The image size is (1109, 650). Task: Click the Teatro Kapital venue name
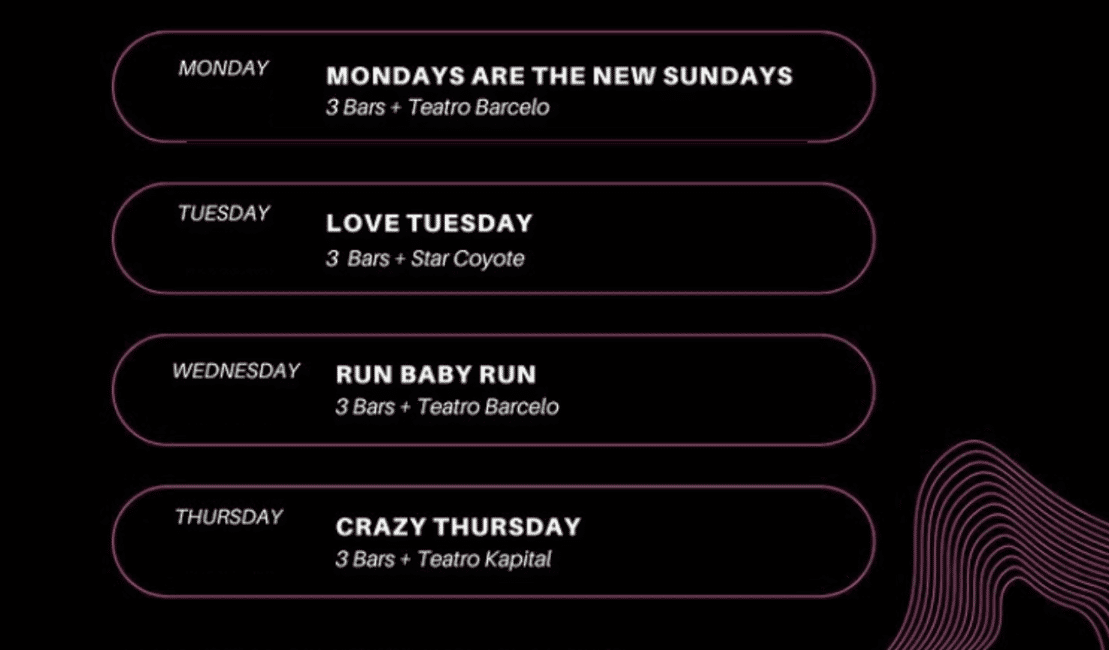point(484,560)
